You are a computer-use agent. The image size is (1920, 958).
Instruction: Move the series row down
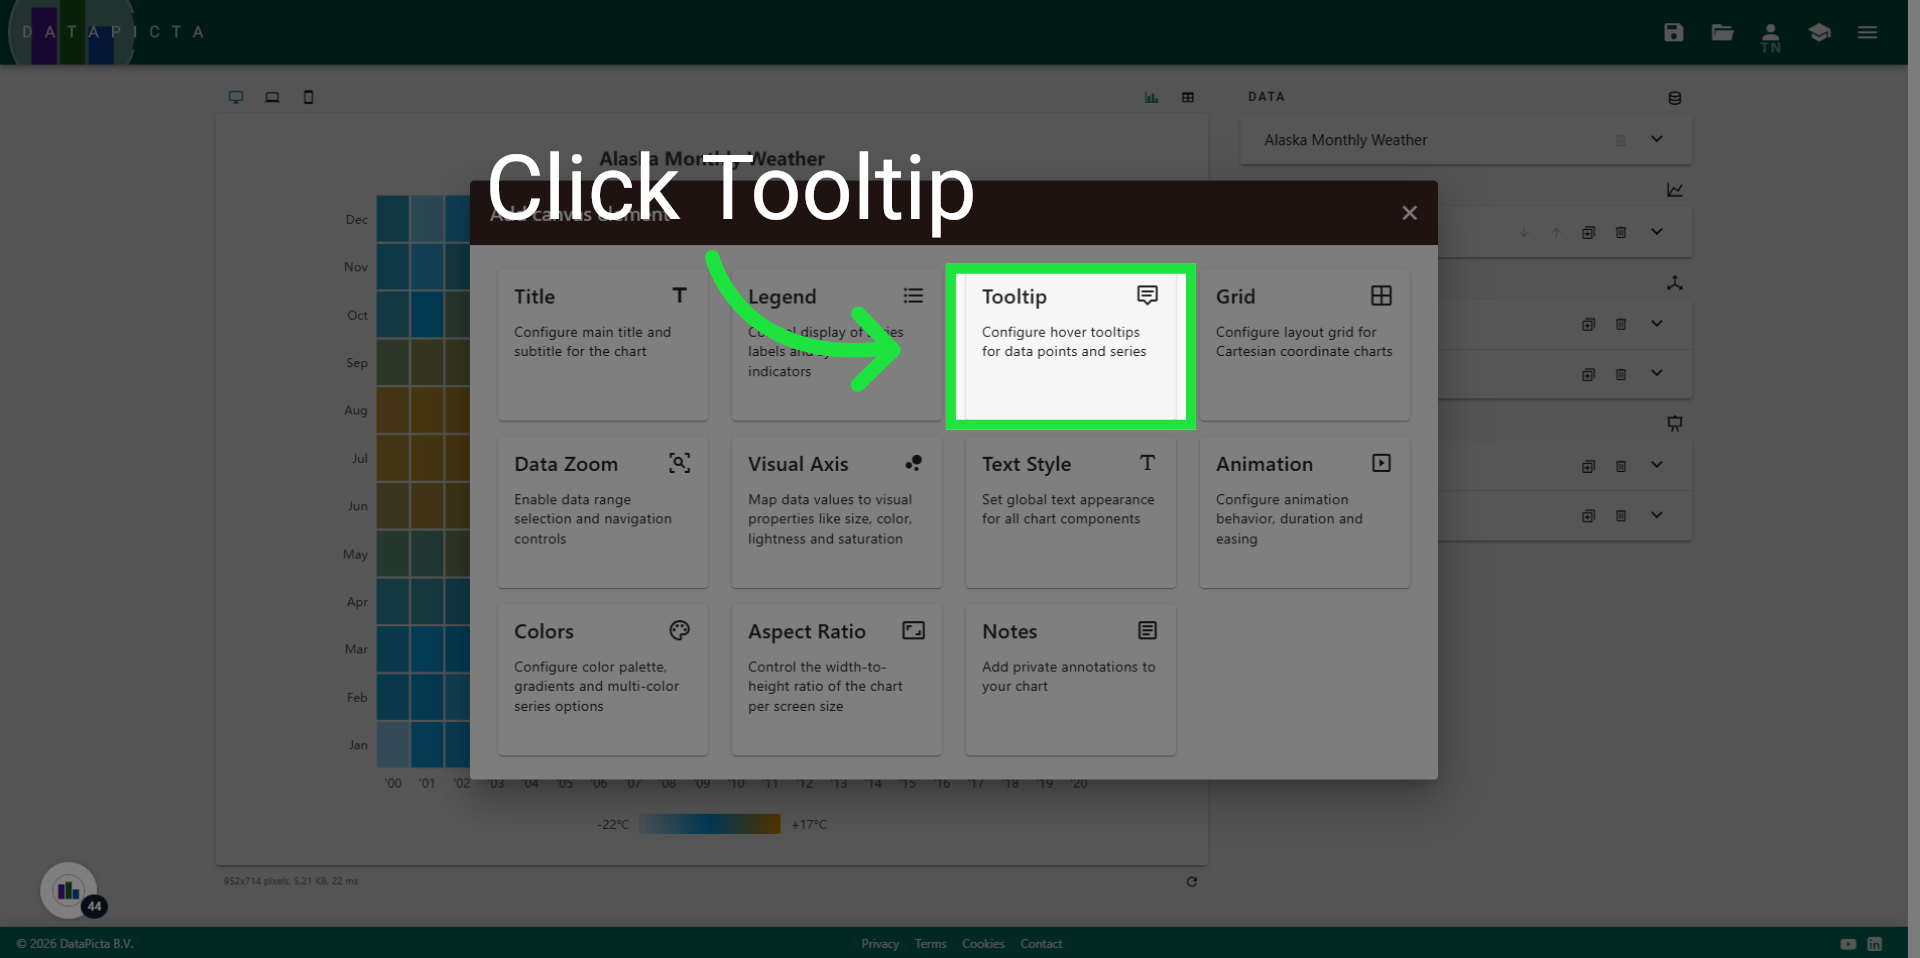(x=1524, y=232)
